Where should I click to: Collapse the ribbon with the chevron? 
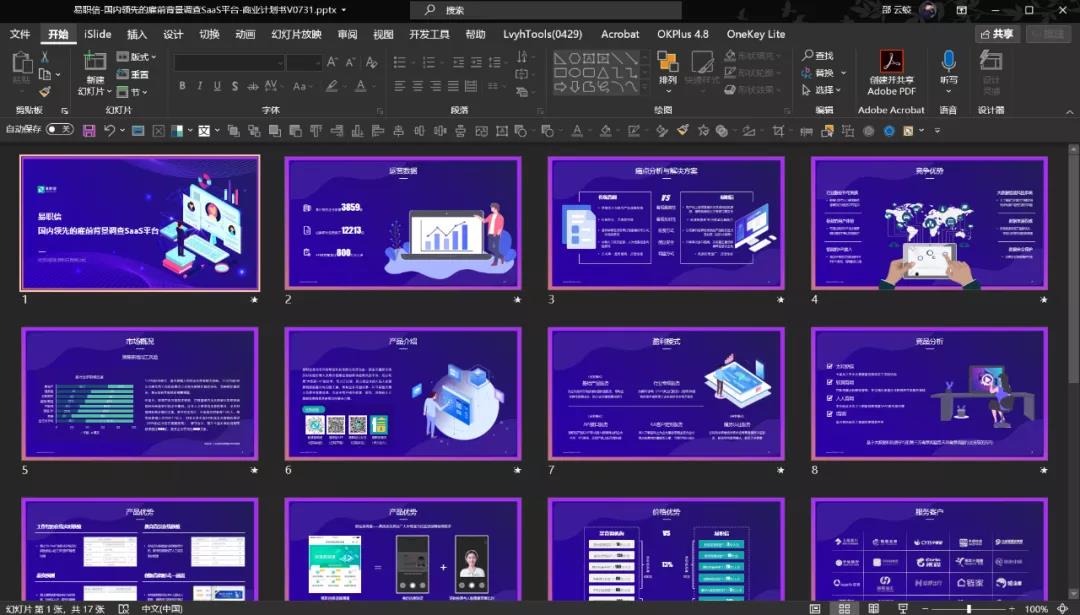coord(1070,112)
